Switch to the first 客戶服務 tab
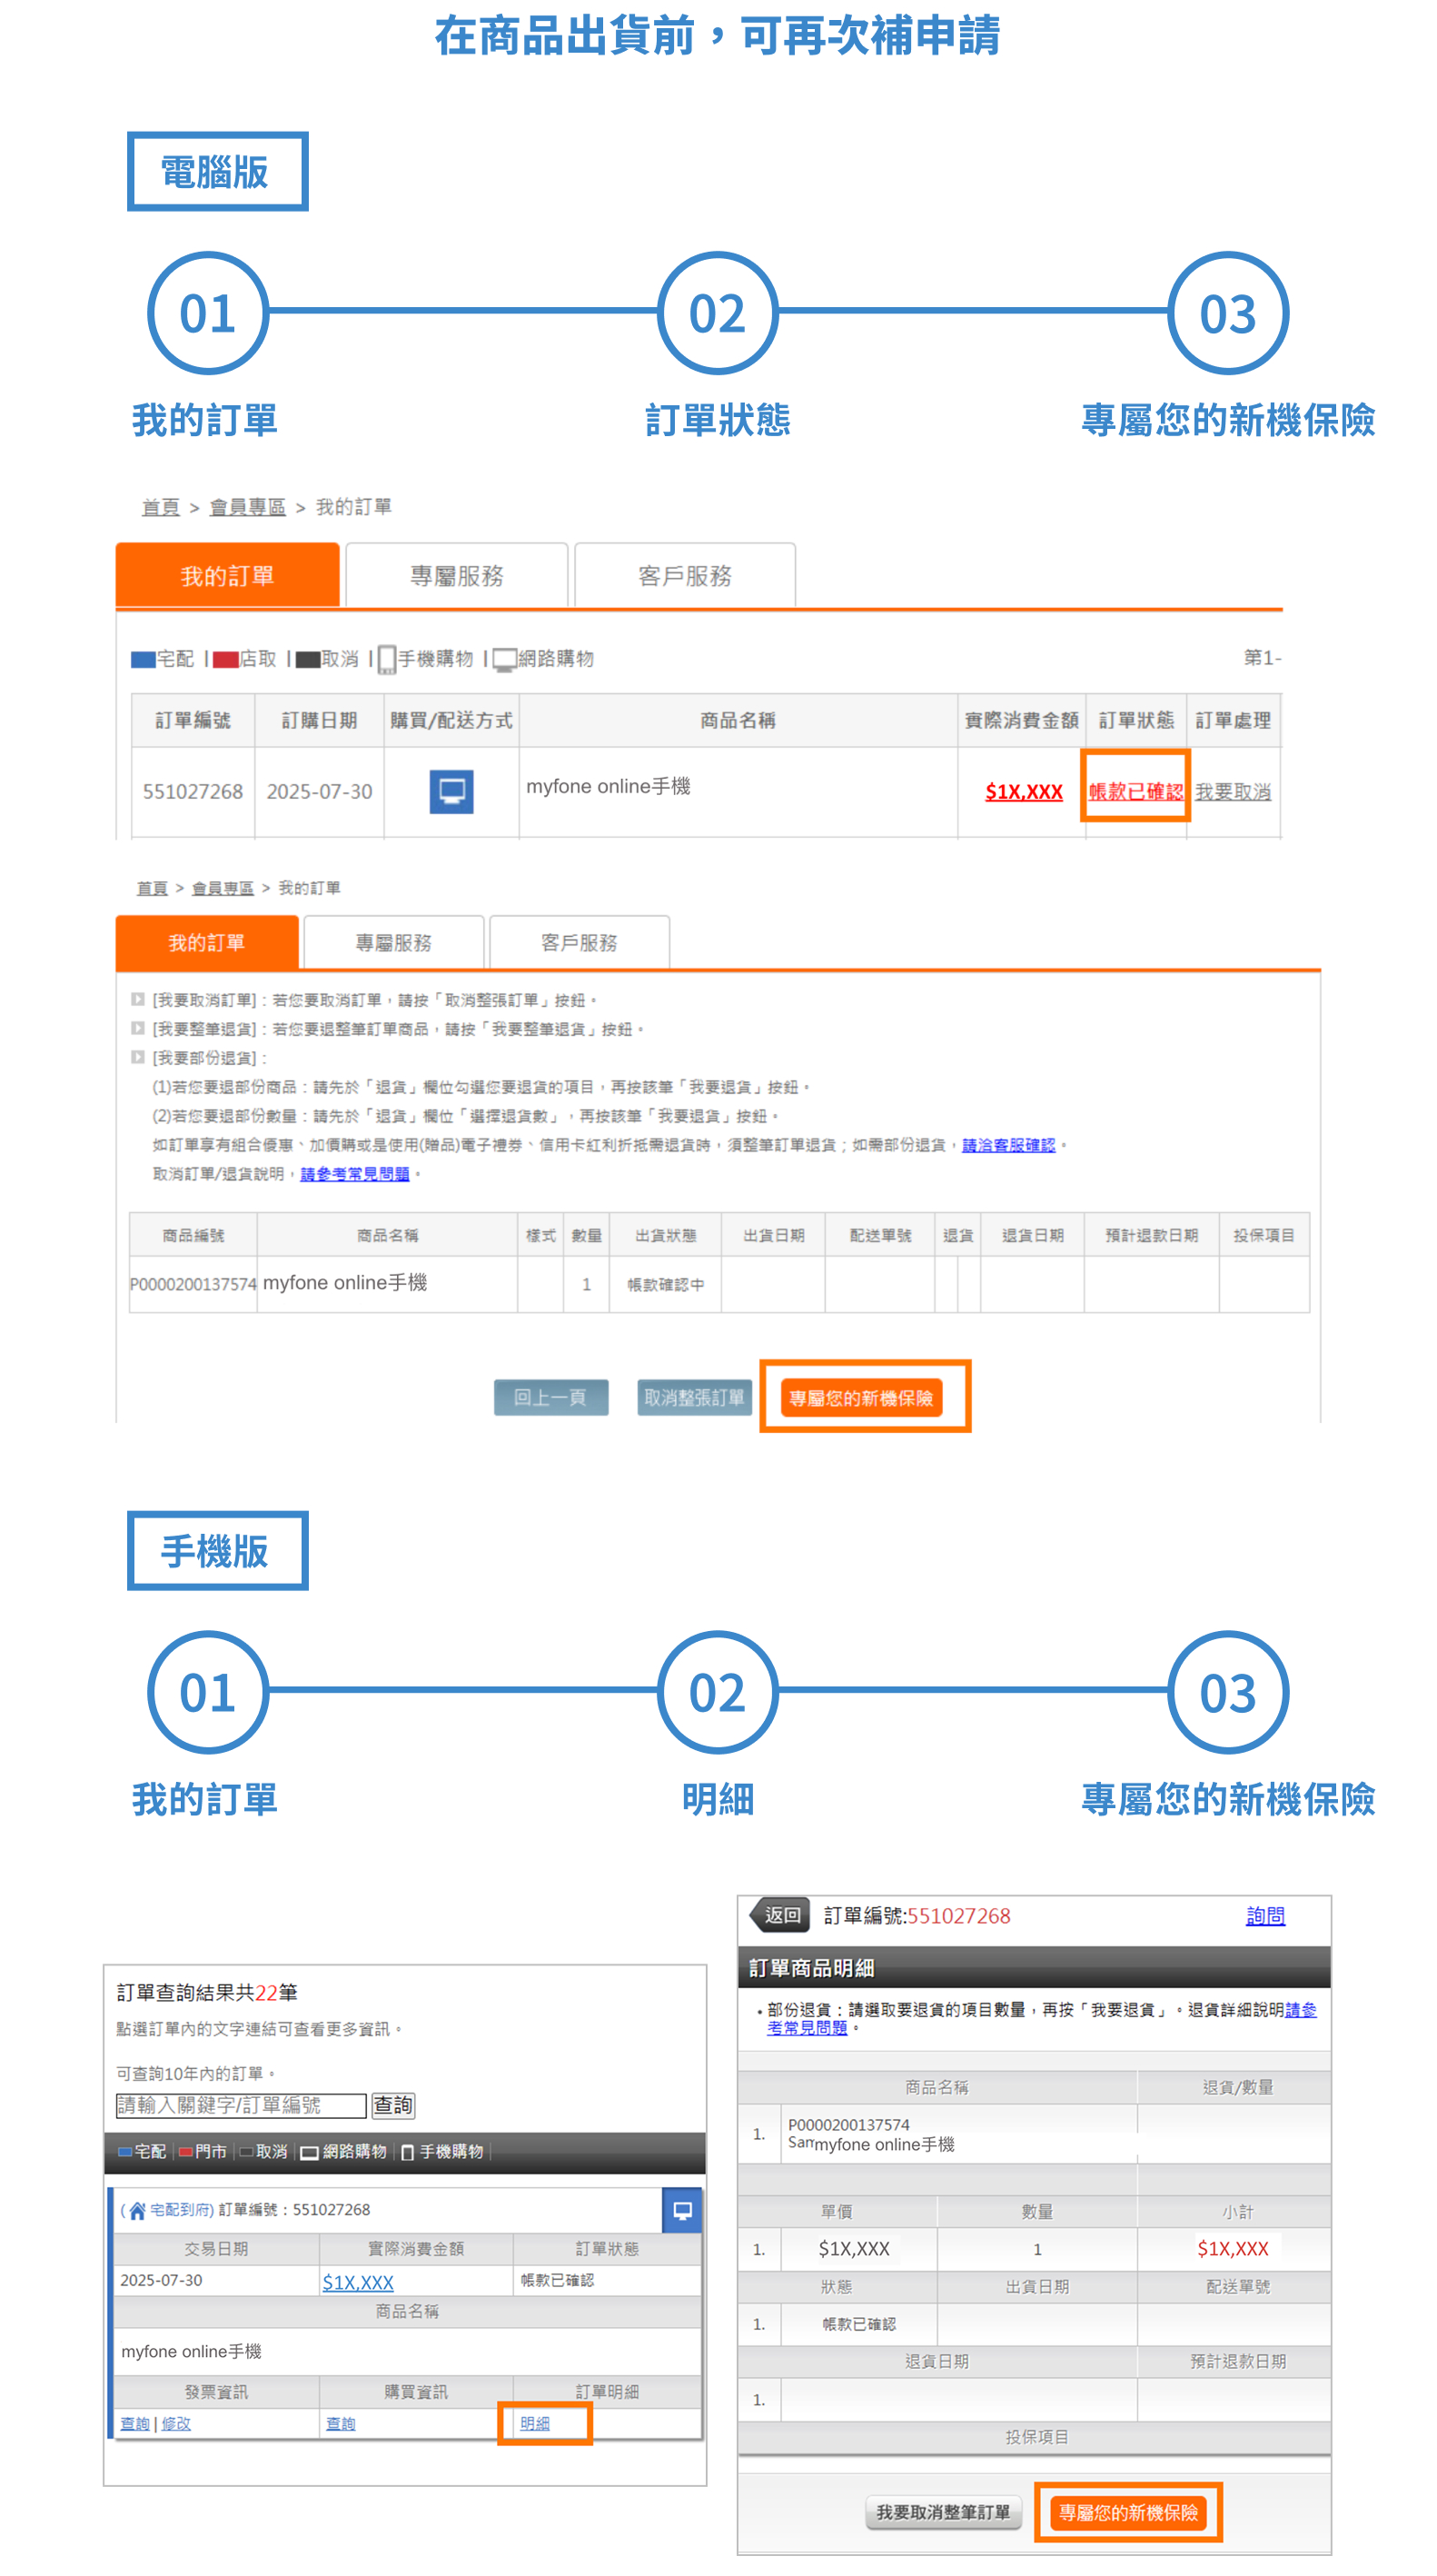1437x2576 pixels. click(685, 575)
